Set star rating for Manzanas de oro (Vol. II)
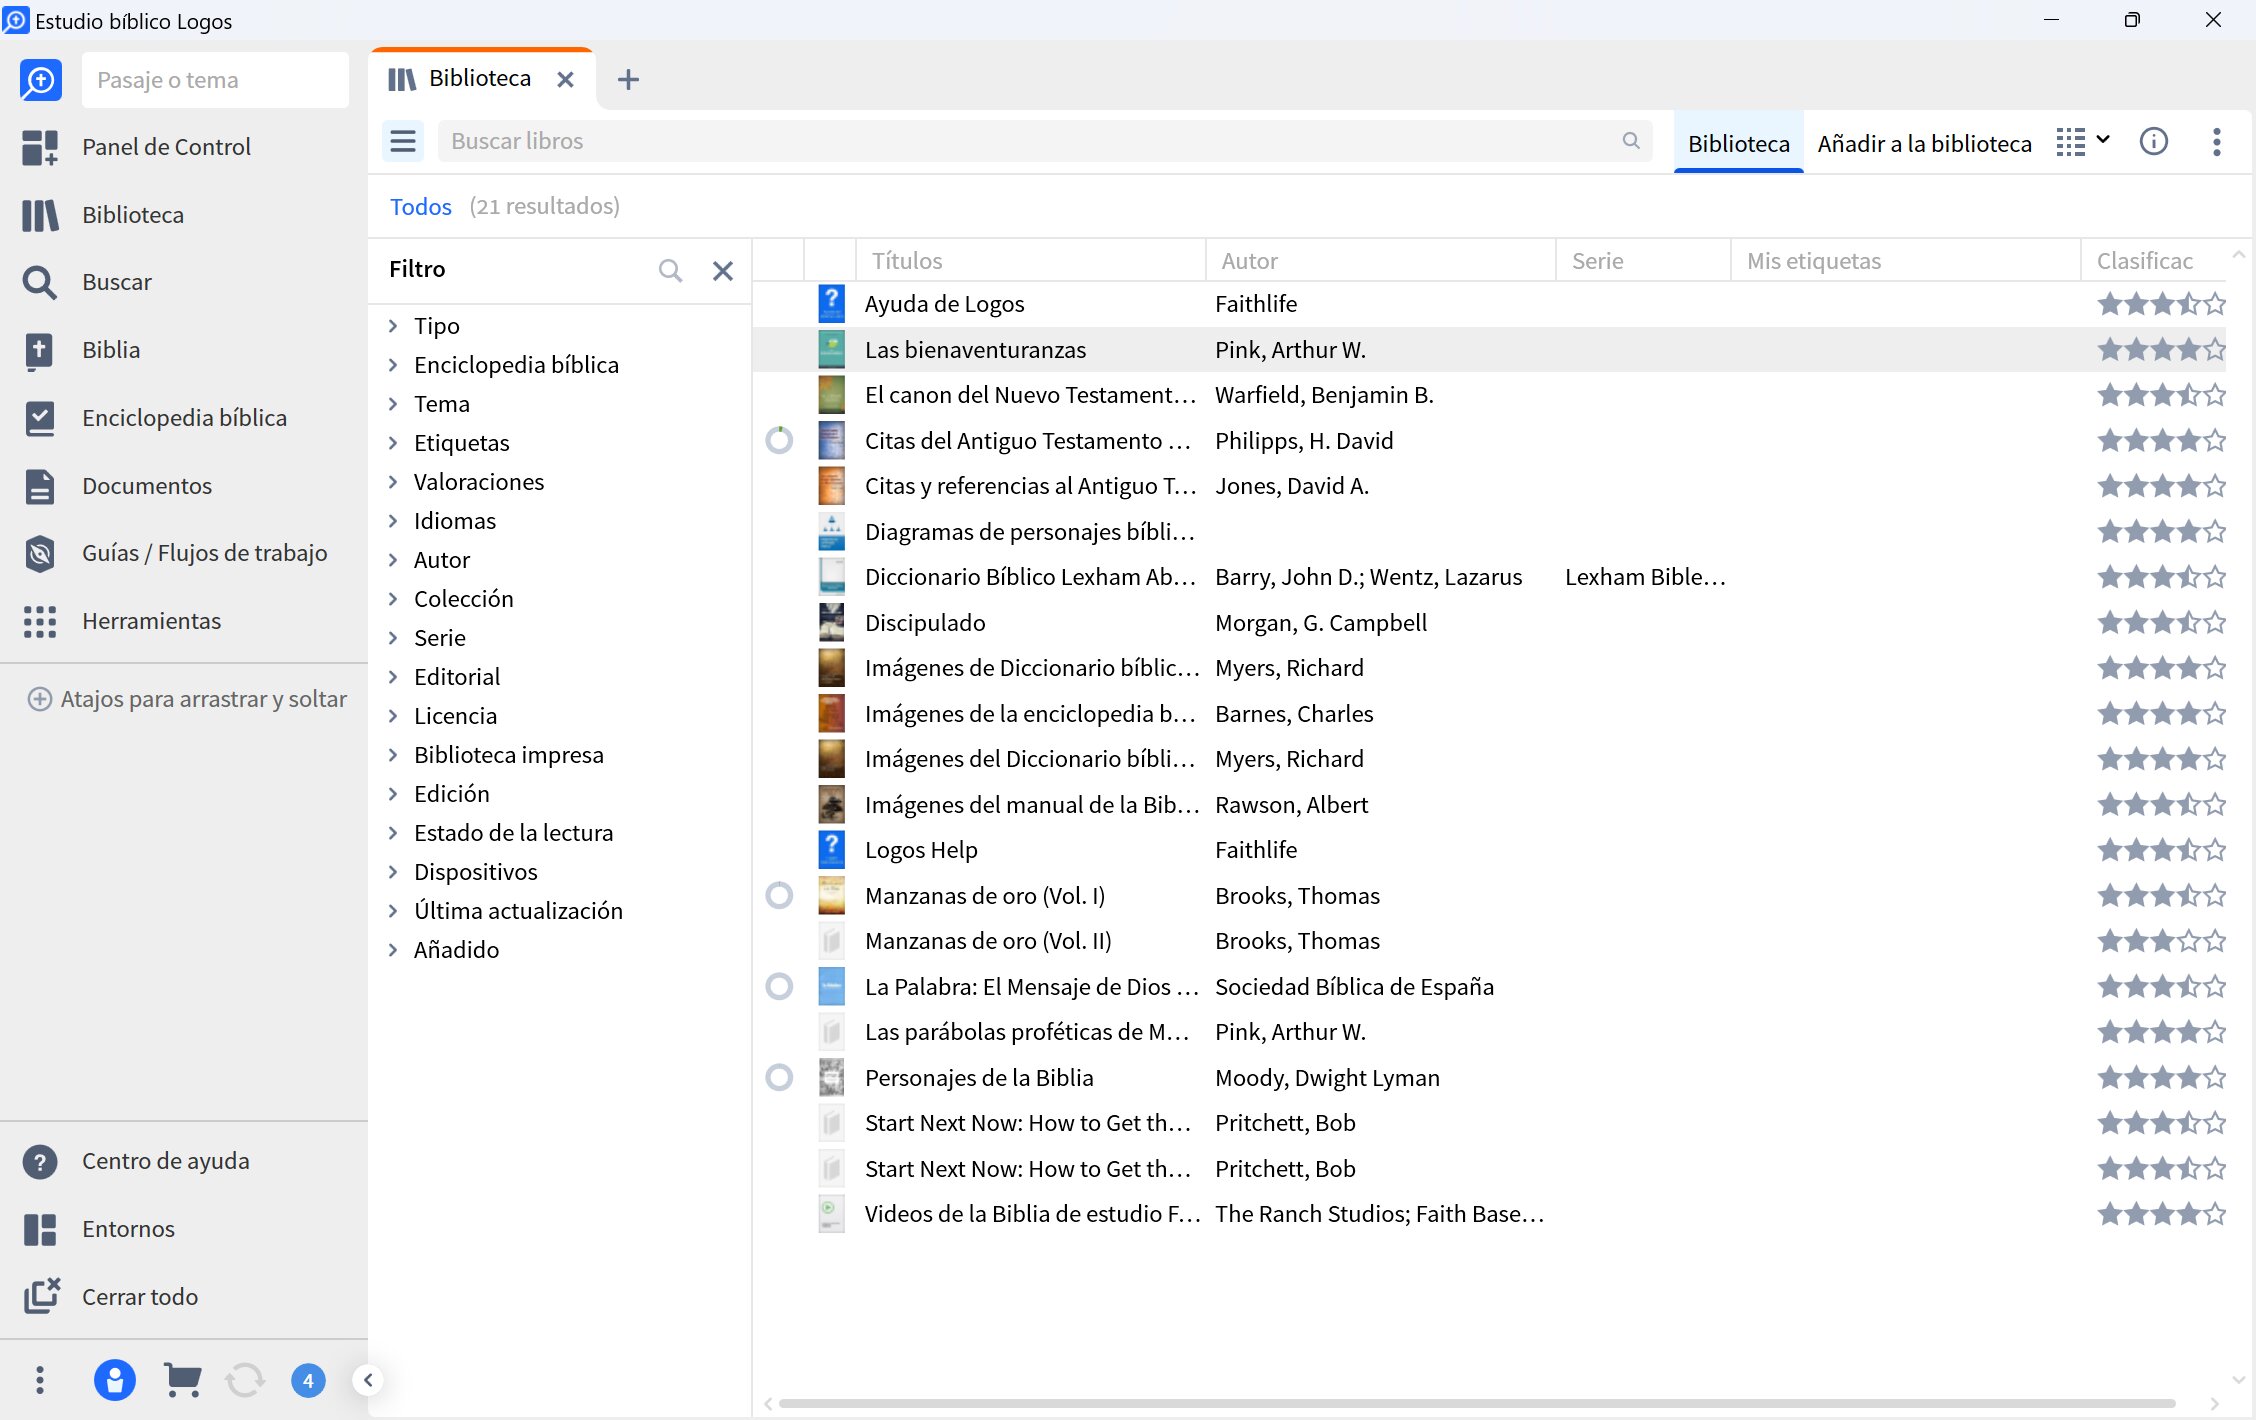 [x=2162, y=941]
